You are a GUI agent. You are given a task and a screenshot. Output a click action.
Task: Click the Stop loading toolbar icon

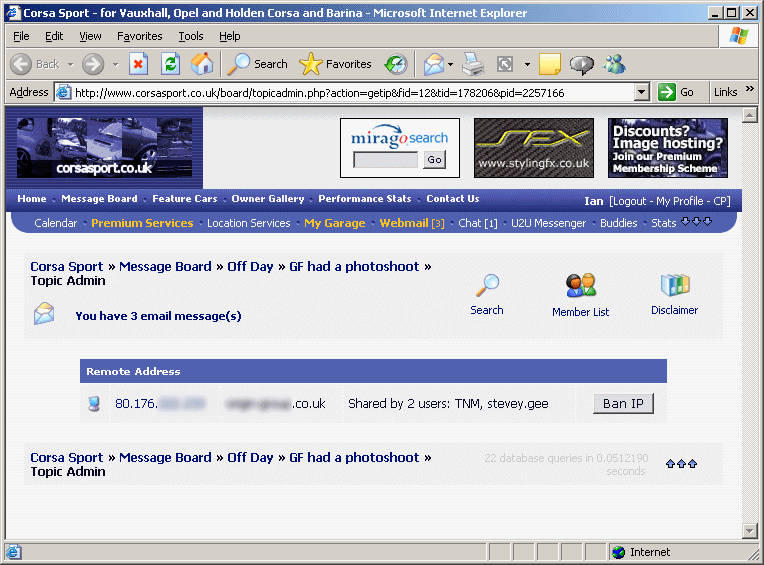click(x=139, y=64)
